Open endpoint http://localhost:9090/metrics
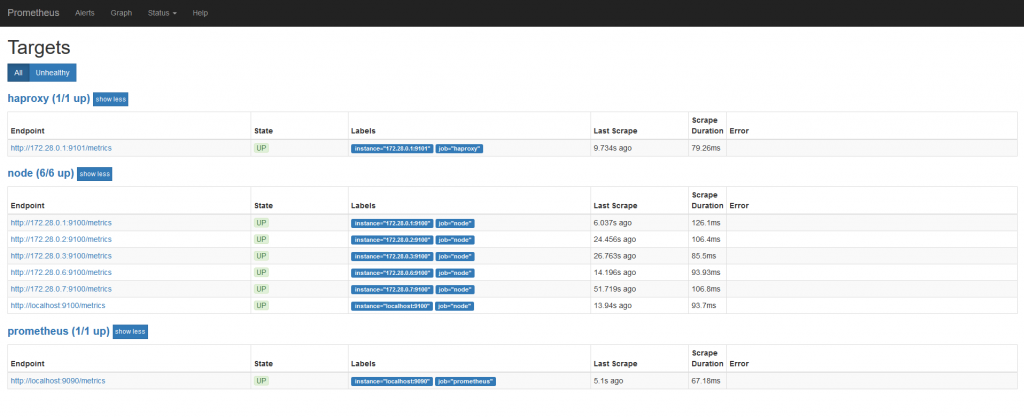The image size is (1024, 417). 58,380
